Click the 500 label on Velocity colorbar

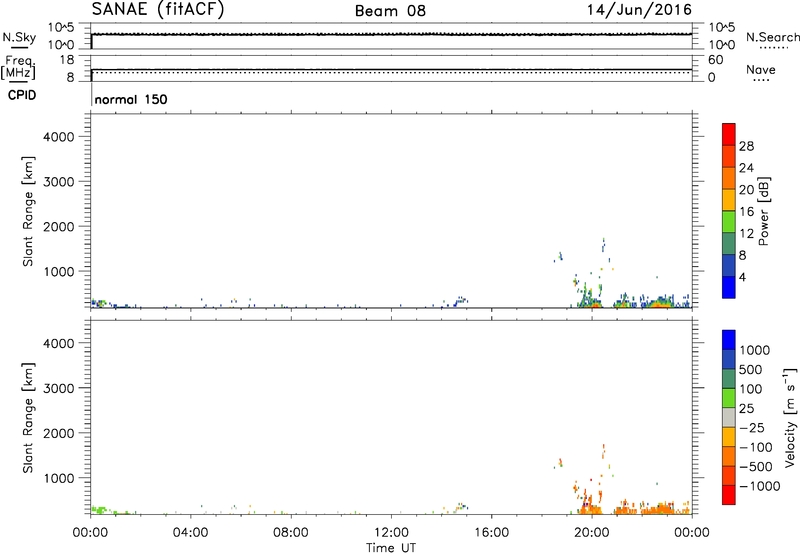[x=751, y=370]
